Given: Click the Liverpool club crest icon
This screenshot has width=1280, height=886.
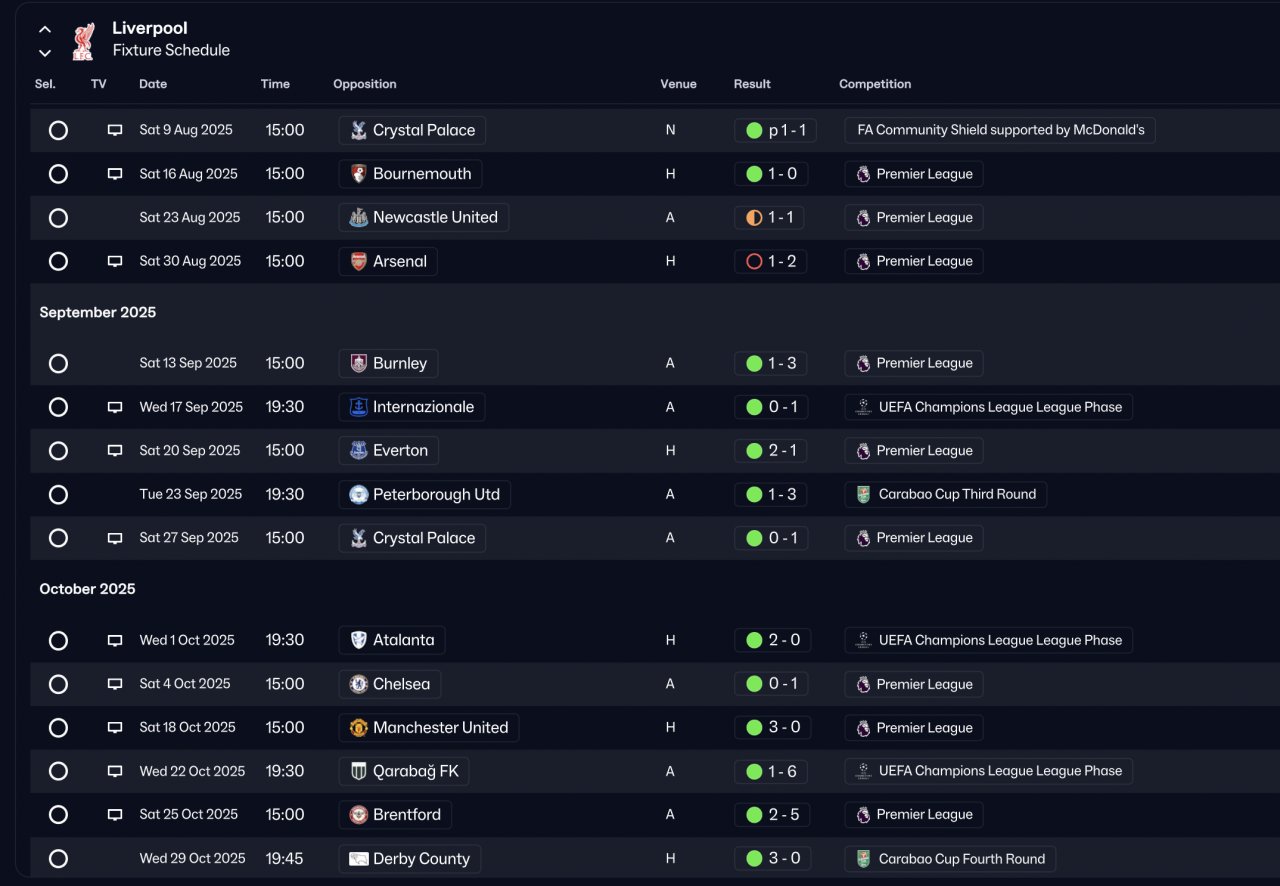Looking at the screenshot, I should (x=83, y=41).
